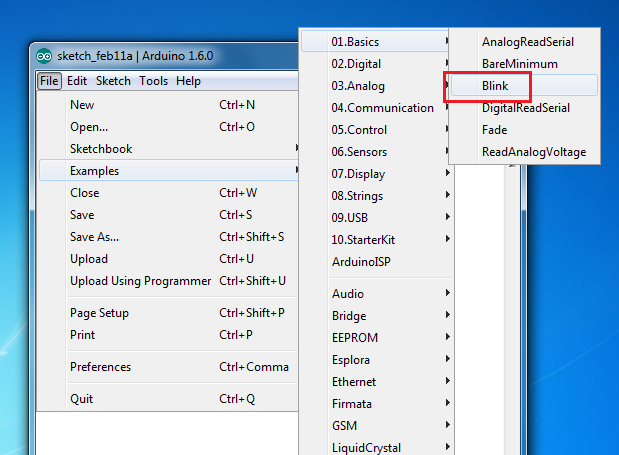This screenshot has height=455, width=619.
Task: Open the BareMinimum example sketch
Action: click(x=524, y=64)
